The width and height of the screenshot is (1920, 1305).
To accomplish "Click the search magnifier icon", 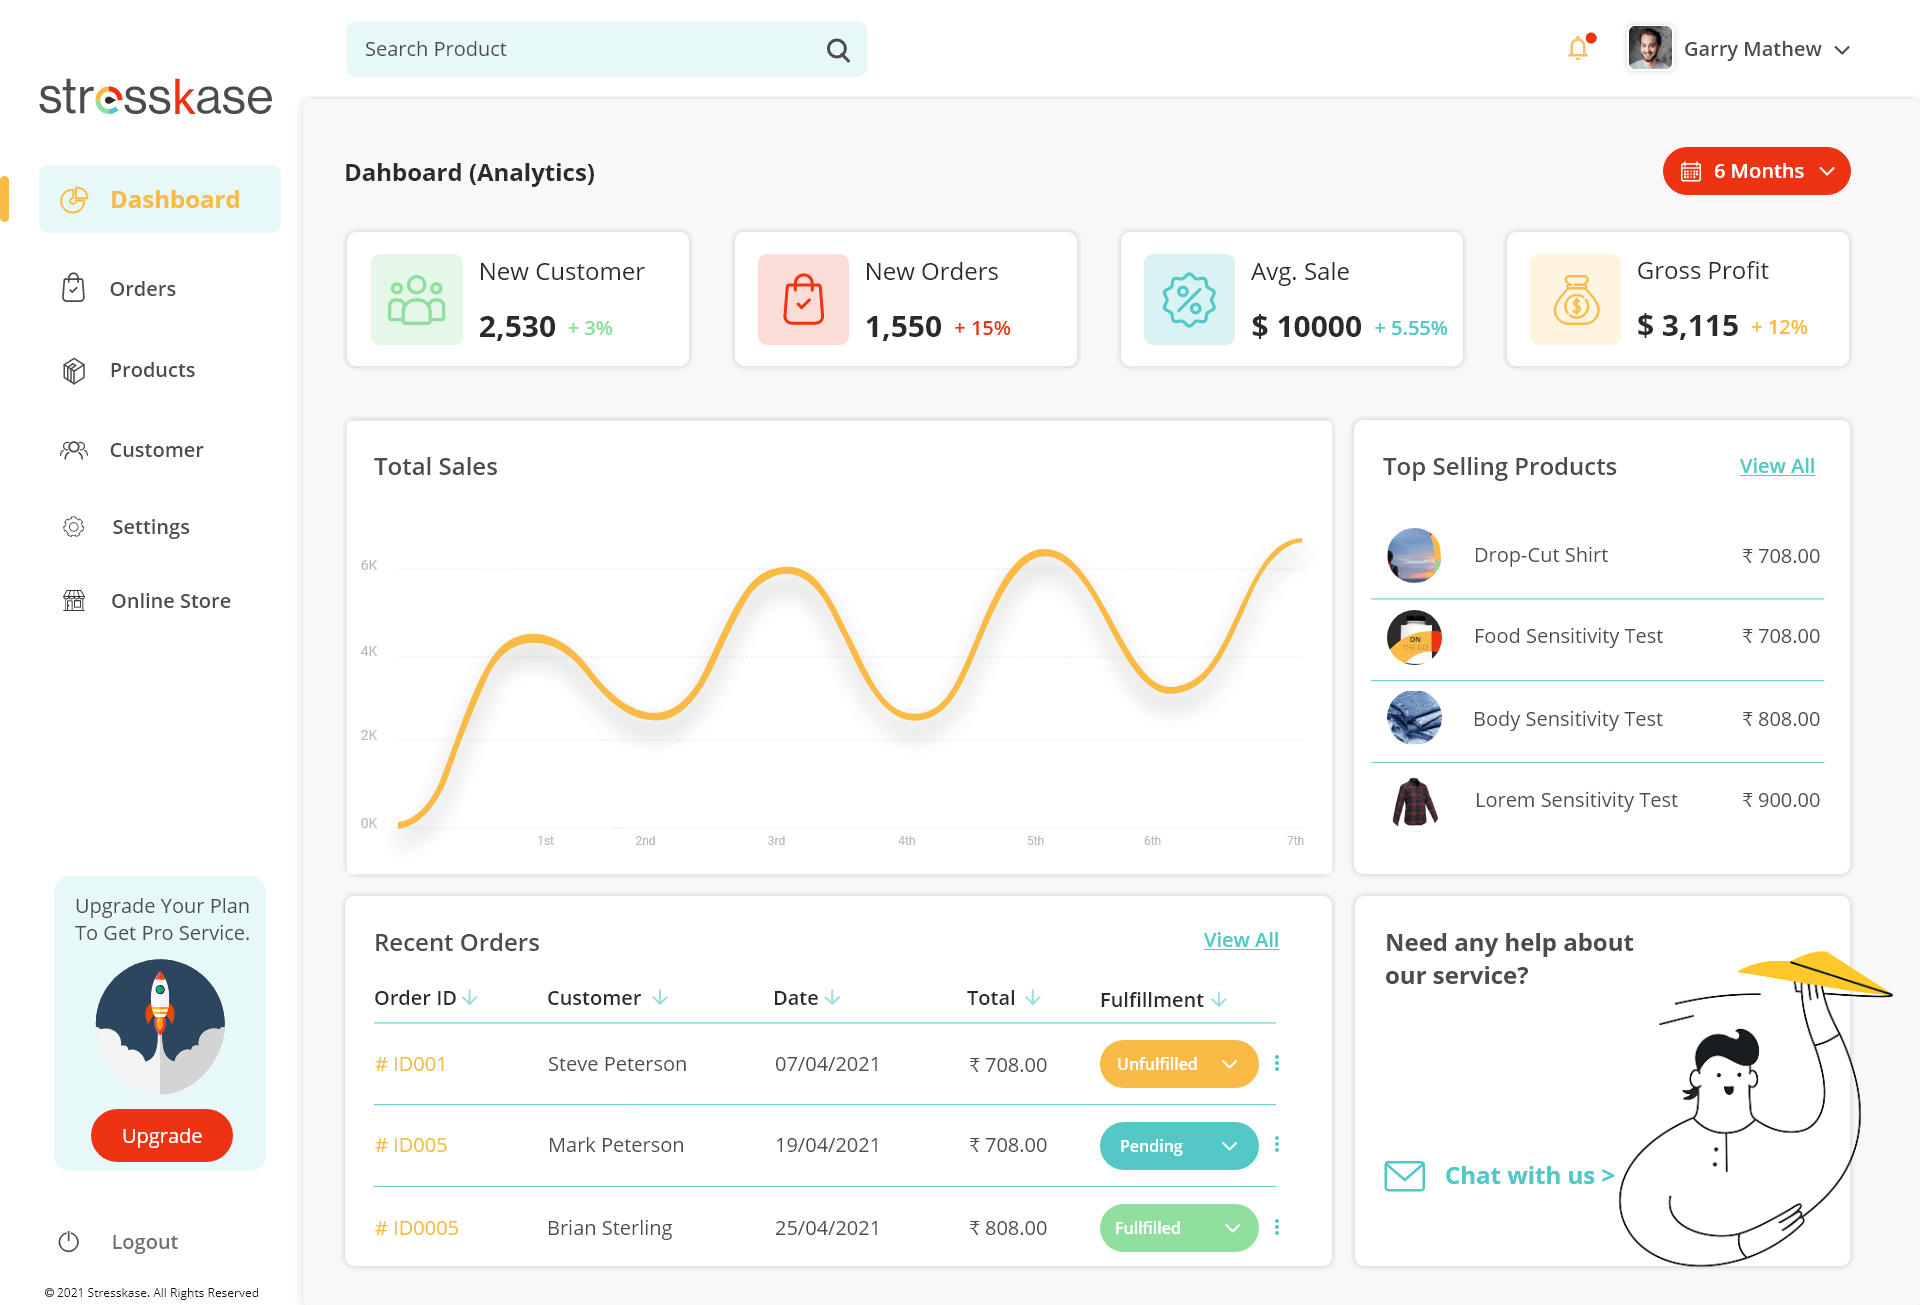I will 837,49.
